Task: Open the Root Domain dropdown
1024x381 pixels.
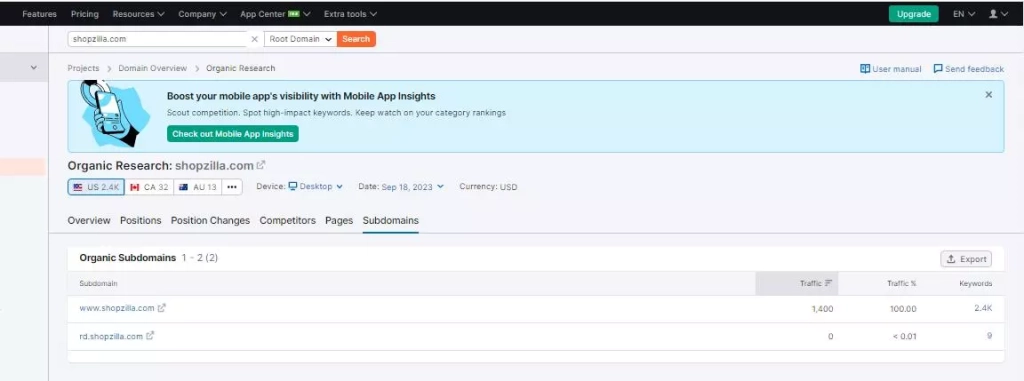Action: (301, 39)
